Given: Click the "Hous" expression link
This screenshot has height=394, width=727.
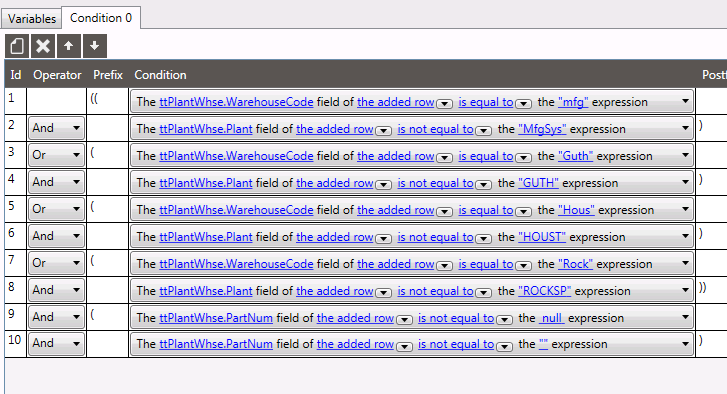Looking at the screenshot, I should 576,210.
